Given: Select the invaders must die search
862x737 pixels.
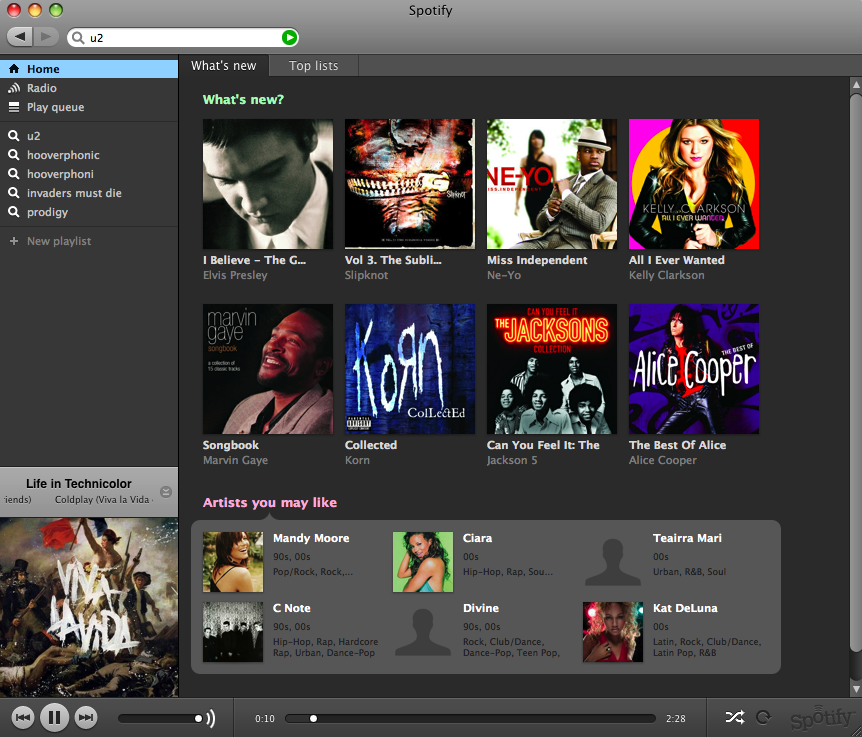Looking at the screenshot, I should (x=89, y=193).
